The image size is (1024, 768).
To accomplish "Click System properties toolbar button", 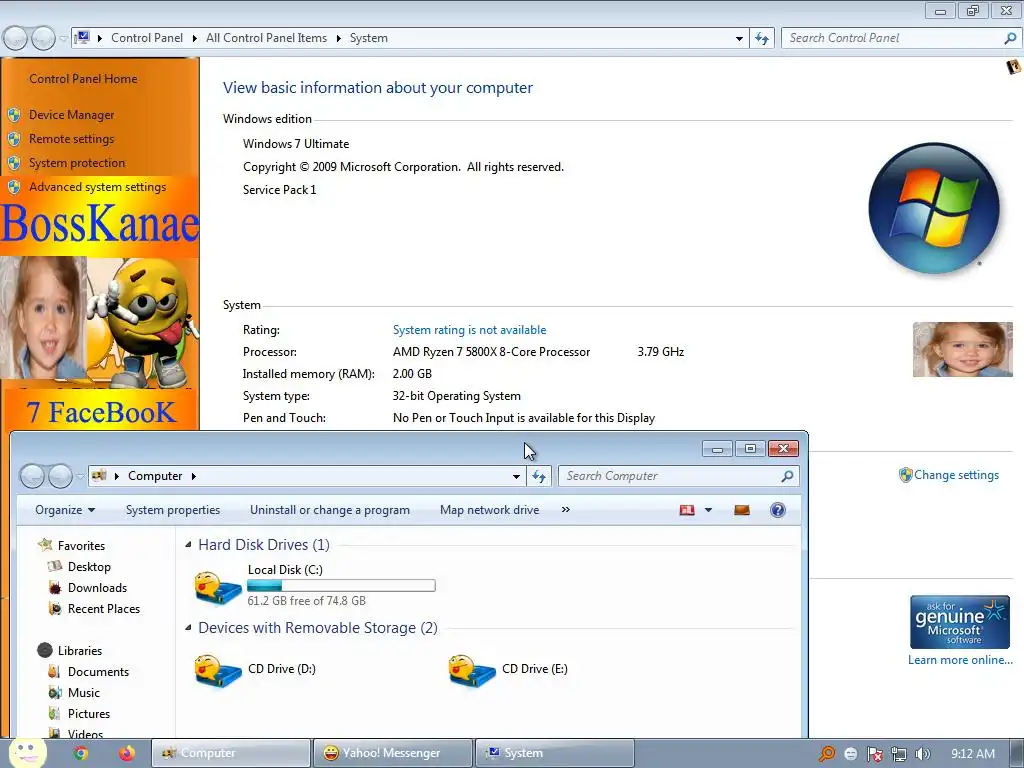I will pos(172,510).
